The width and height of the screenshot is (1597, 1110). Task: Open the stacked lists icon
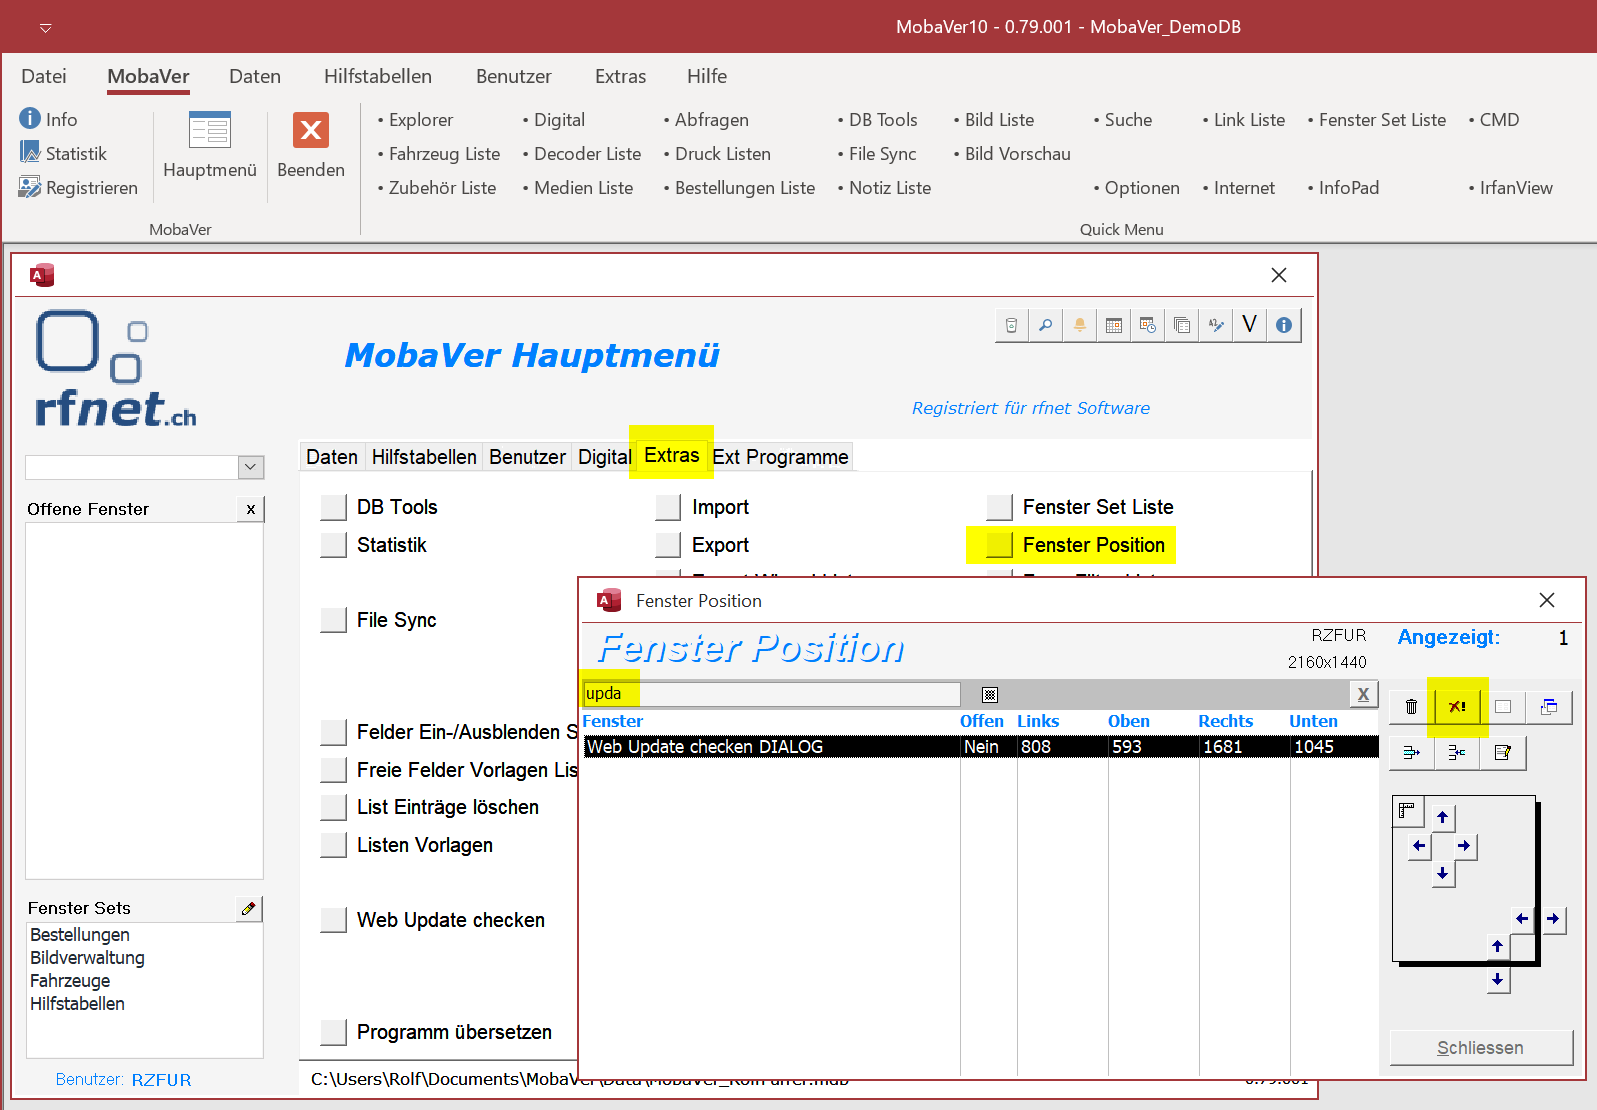1181,325
